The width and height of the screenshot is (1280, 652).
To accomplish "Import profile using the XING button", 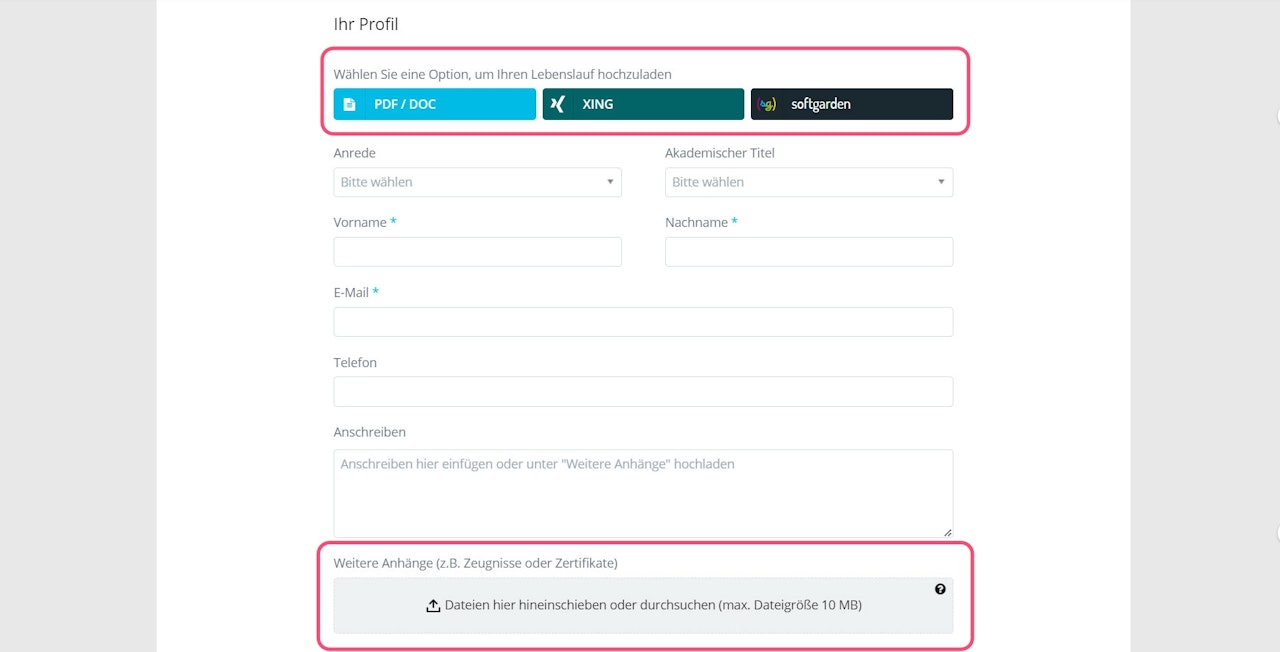I will tap(643, 104).
